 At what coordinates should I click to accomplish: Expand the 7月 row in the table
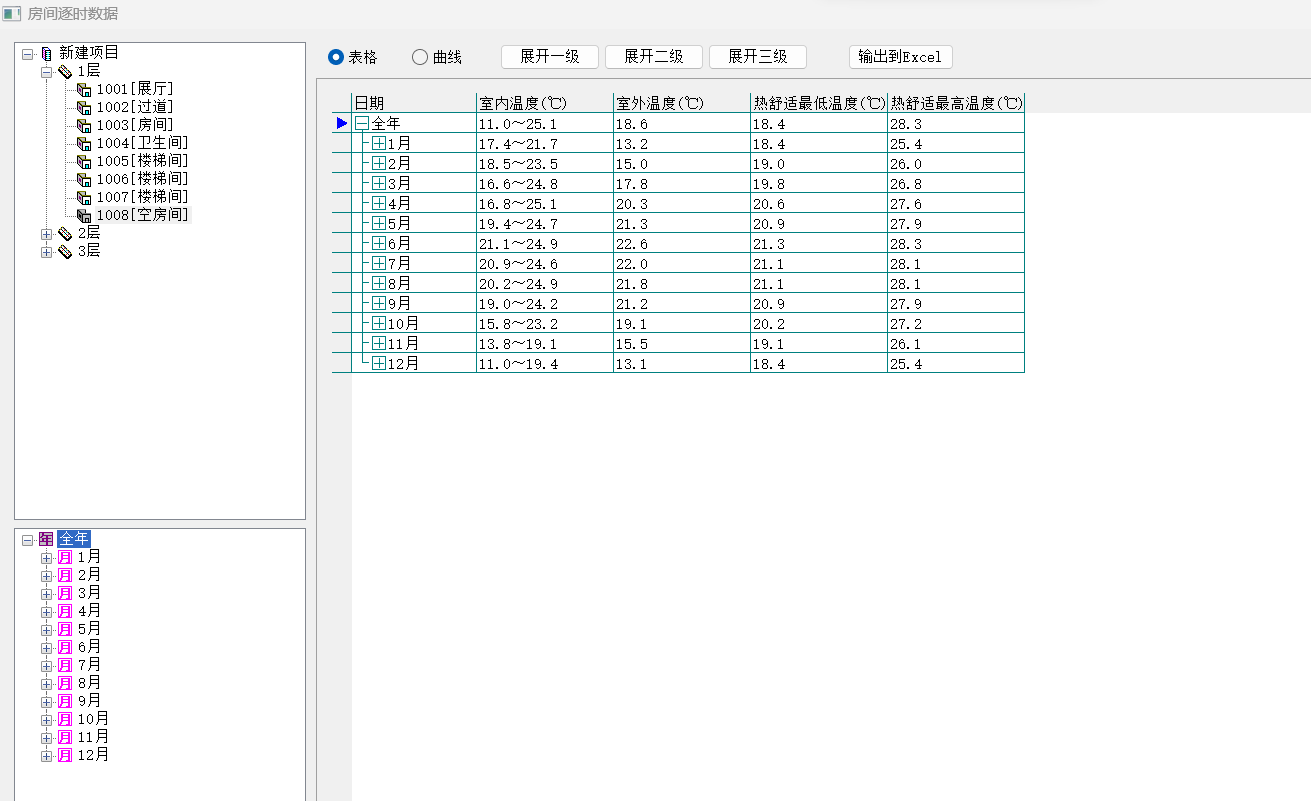click(379, 263)
